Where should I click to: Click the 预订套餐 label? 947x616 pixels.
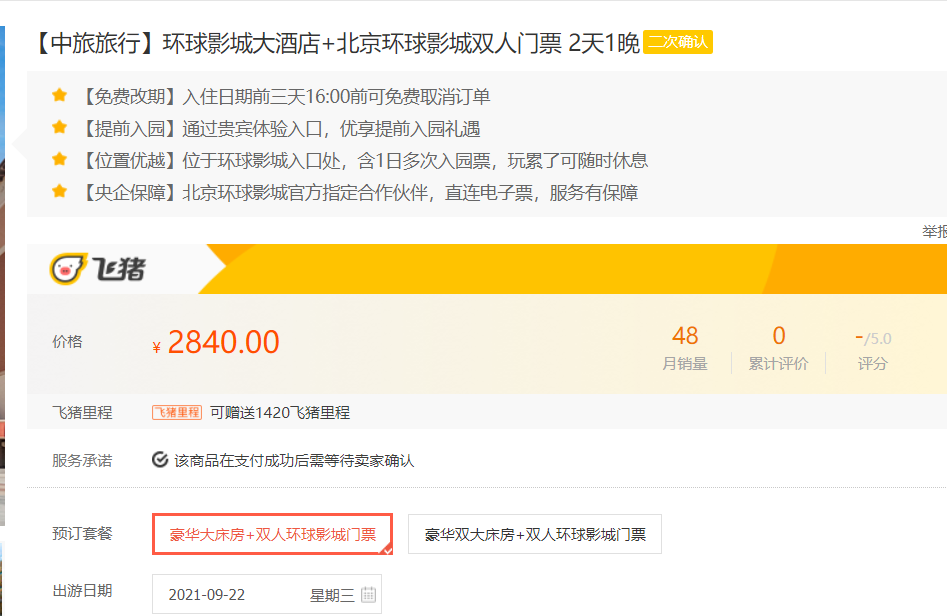click(x=82, y=533)
